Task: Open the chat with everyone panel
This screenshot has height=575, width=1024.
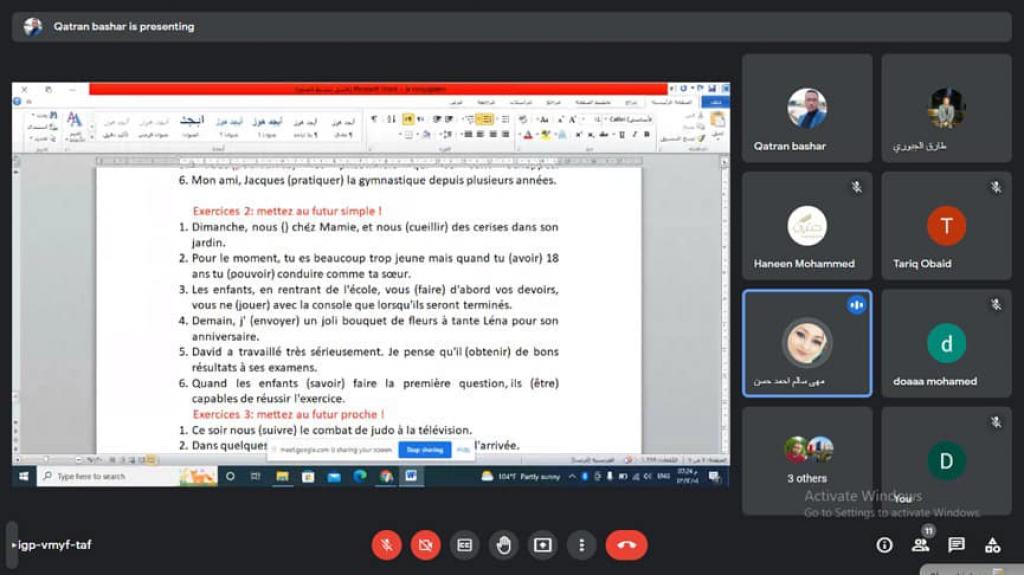Action: (x=956, y=545)
